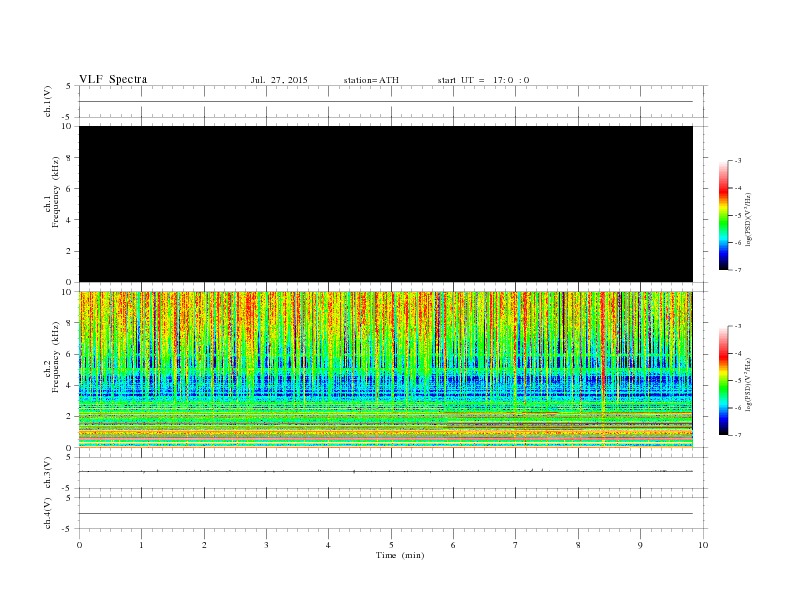This screenshot has width=792, height=612.
Task: Click the "-3" label on ch.1 colorbar
Action: (x=737, y=161)
